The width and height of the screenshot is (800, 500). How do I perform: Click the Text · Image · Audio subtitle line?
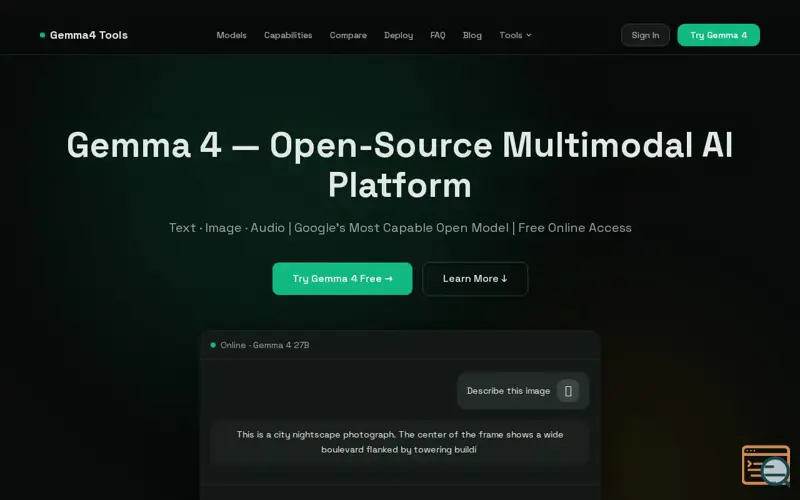tap(400, 228)
